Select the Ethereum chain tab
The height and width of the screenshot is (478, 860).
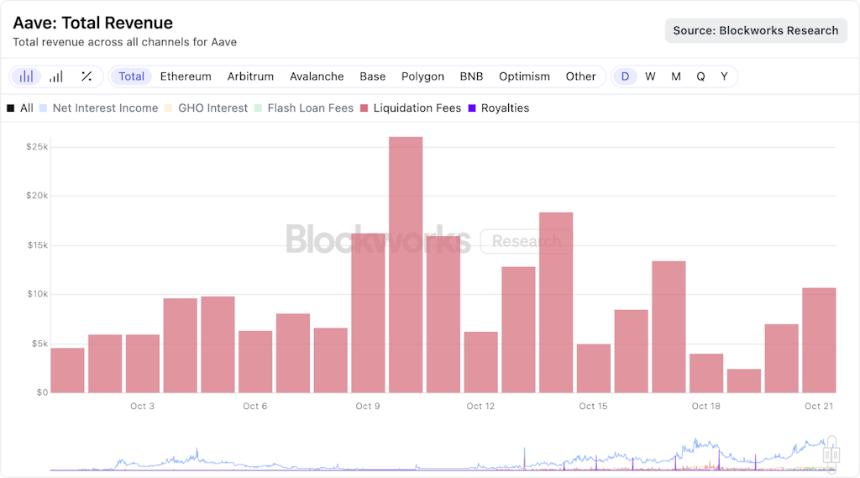(185, 76)
